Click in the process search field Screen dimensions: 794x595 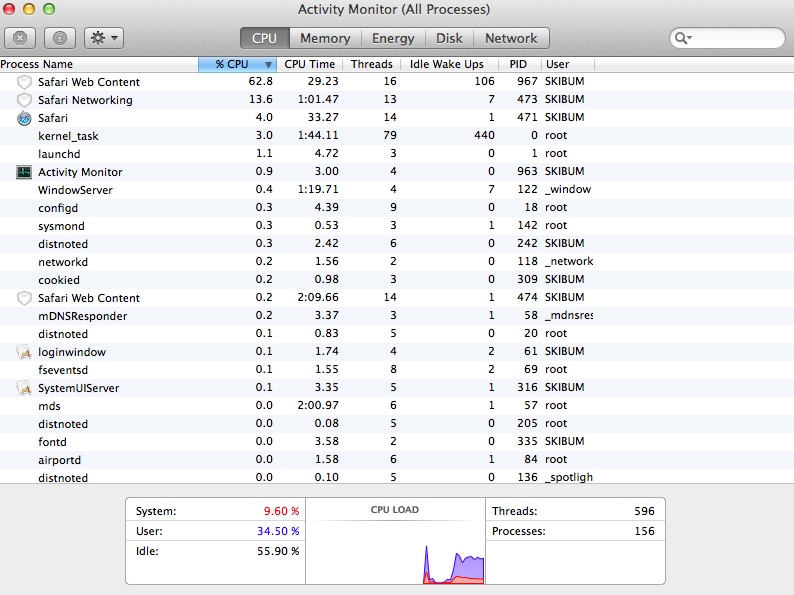pyautogui.click(x=727, y=38)
